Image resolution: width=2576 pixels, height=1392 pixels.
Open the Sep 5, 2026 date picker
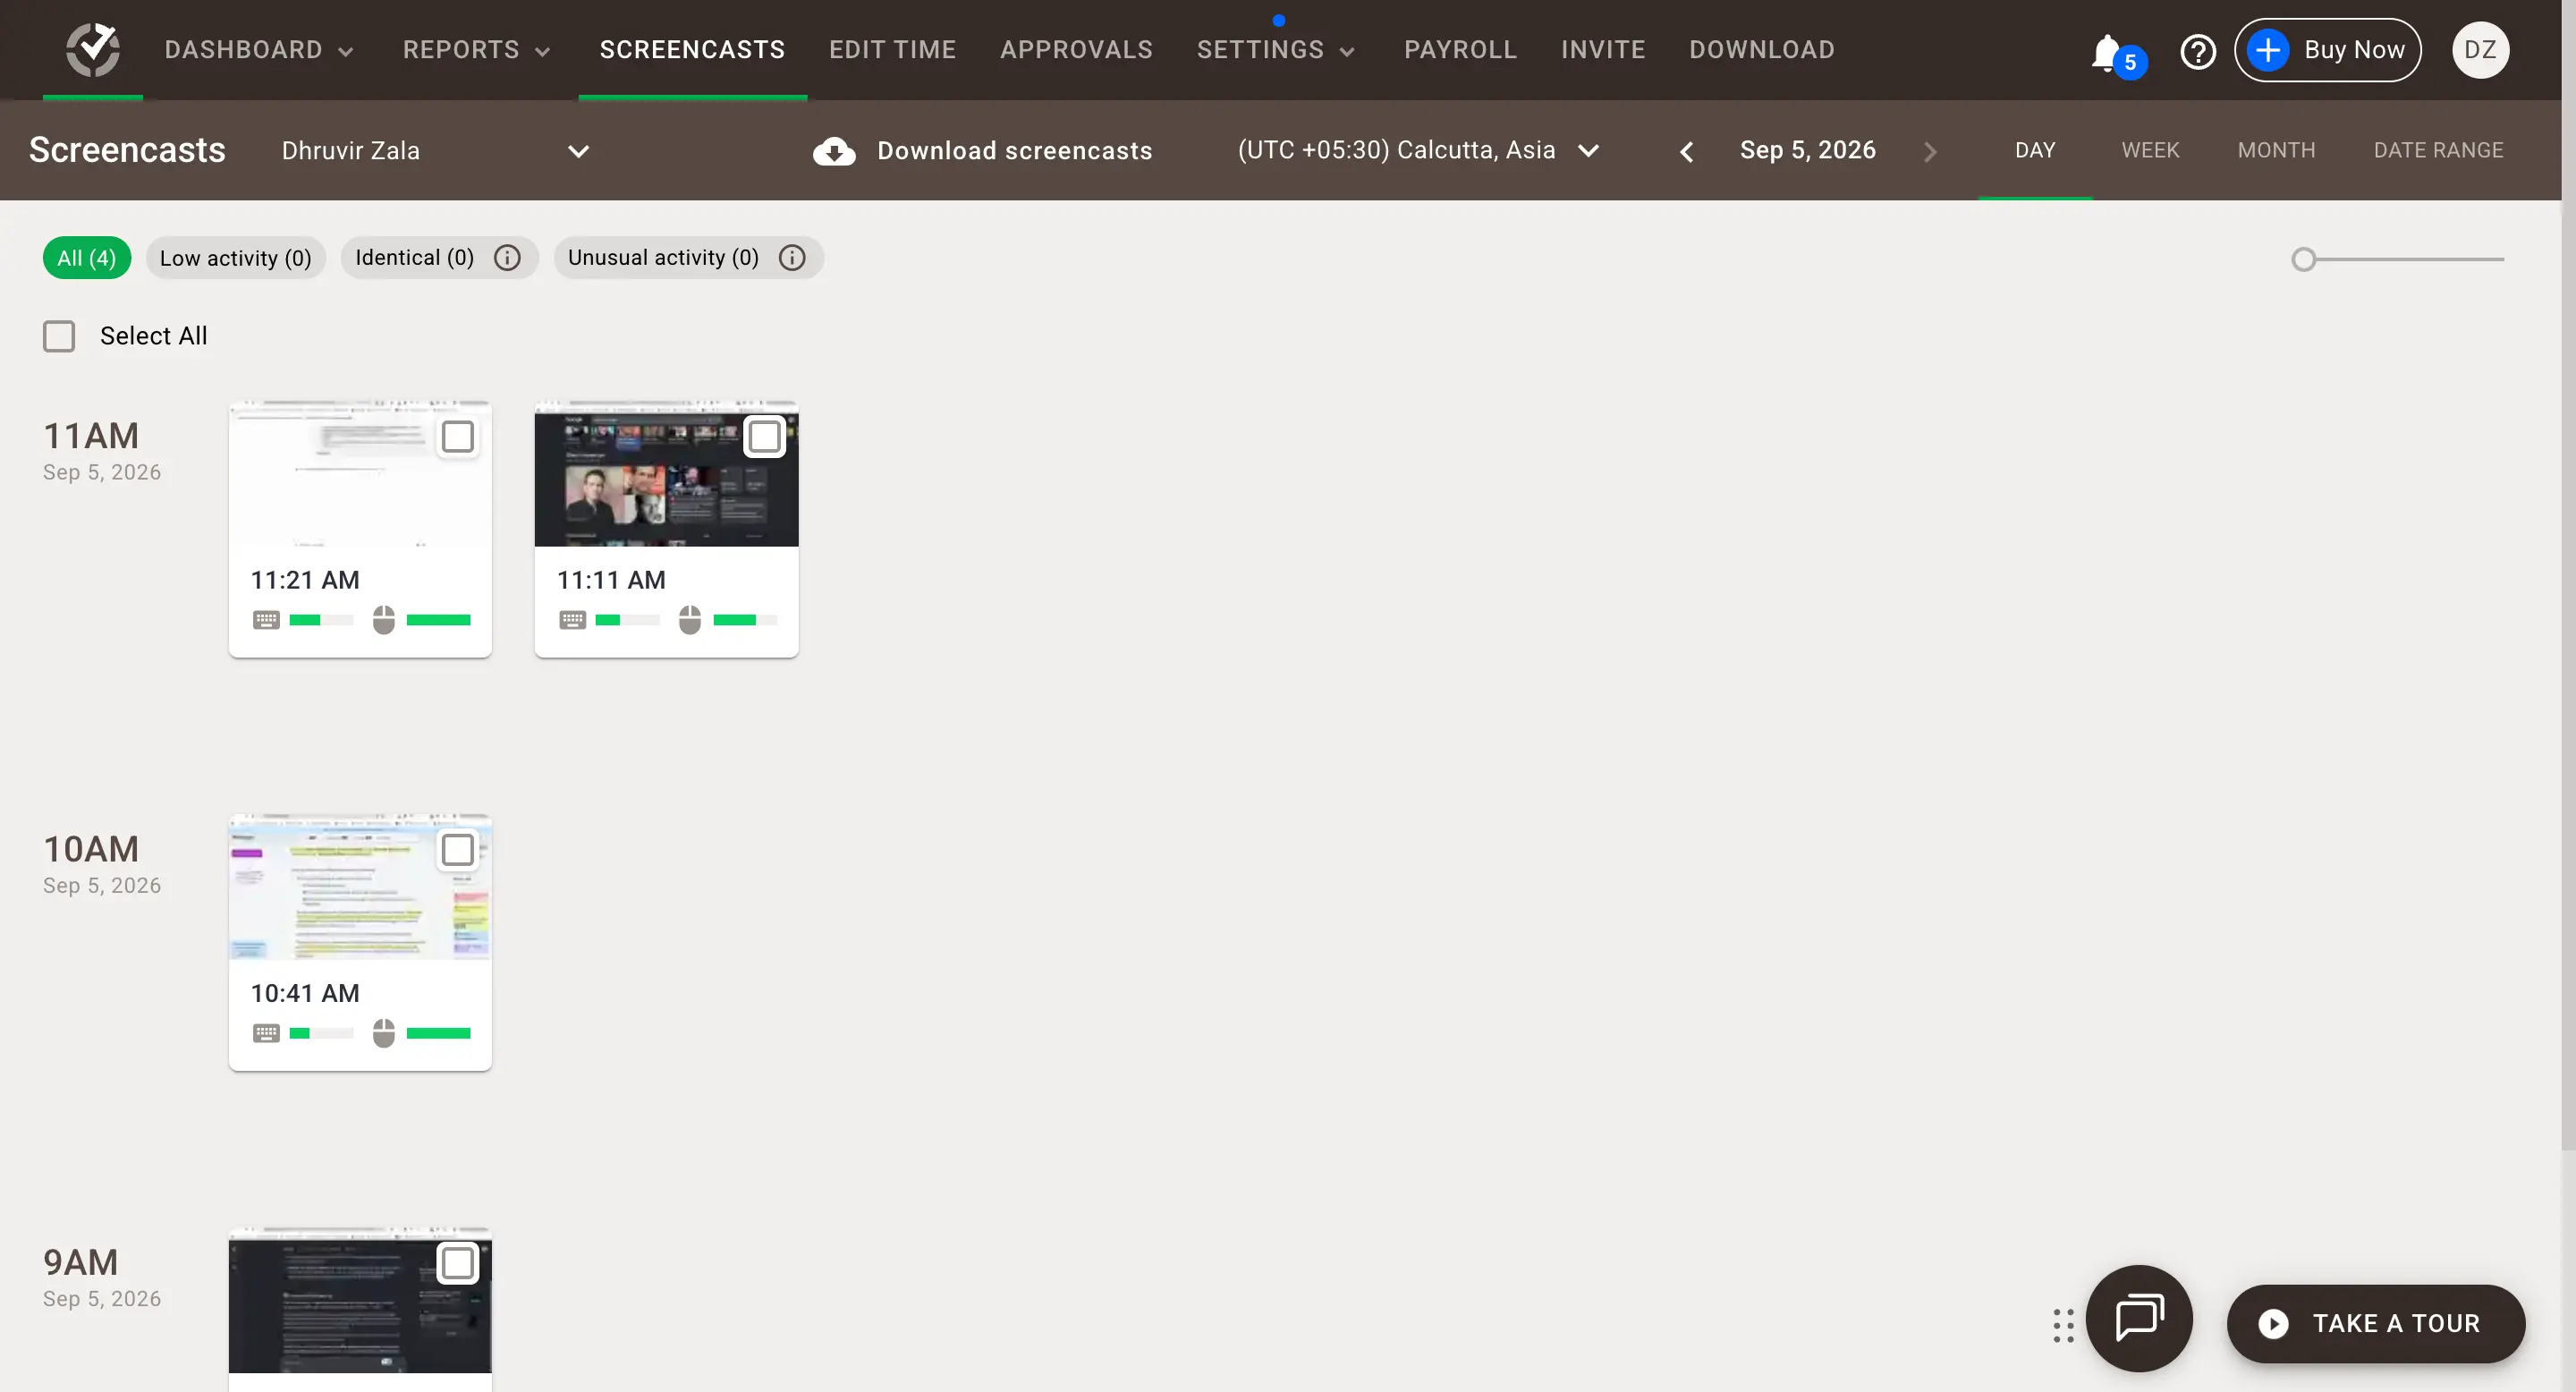[x=1808, y=150]
